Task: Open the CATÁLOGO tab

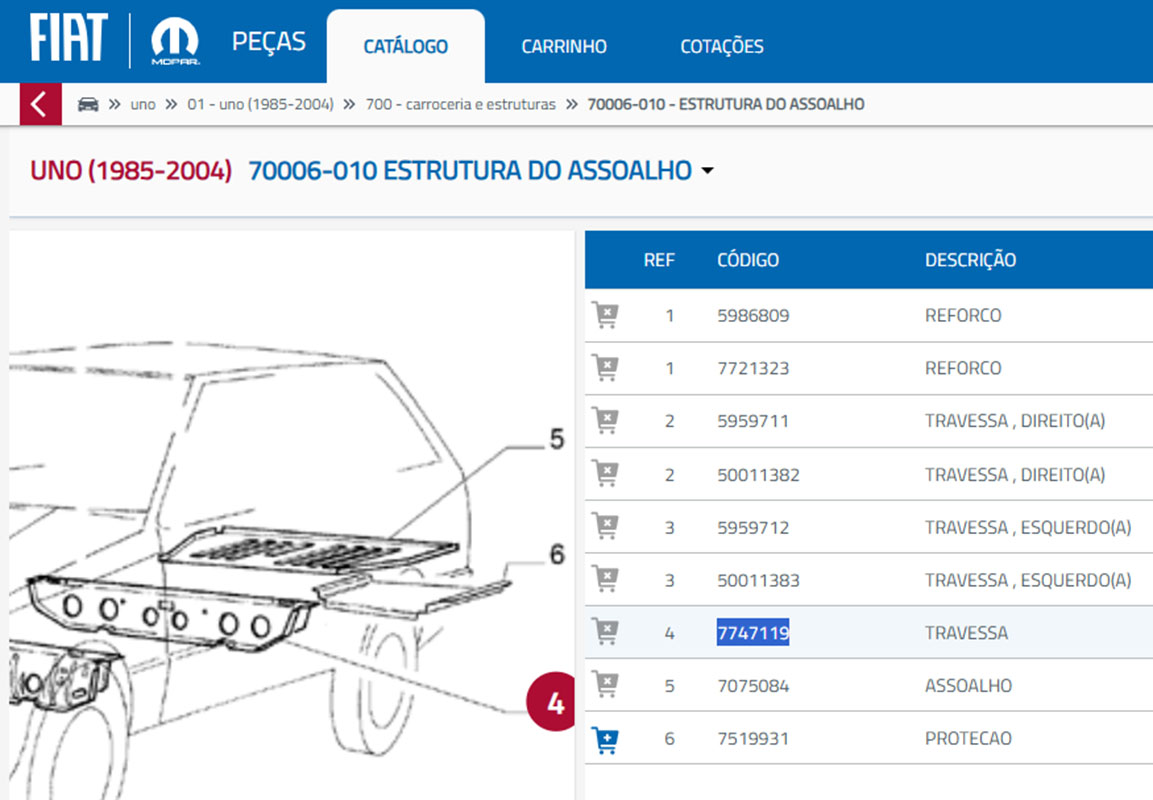Action: pos(405,47)
